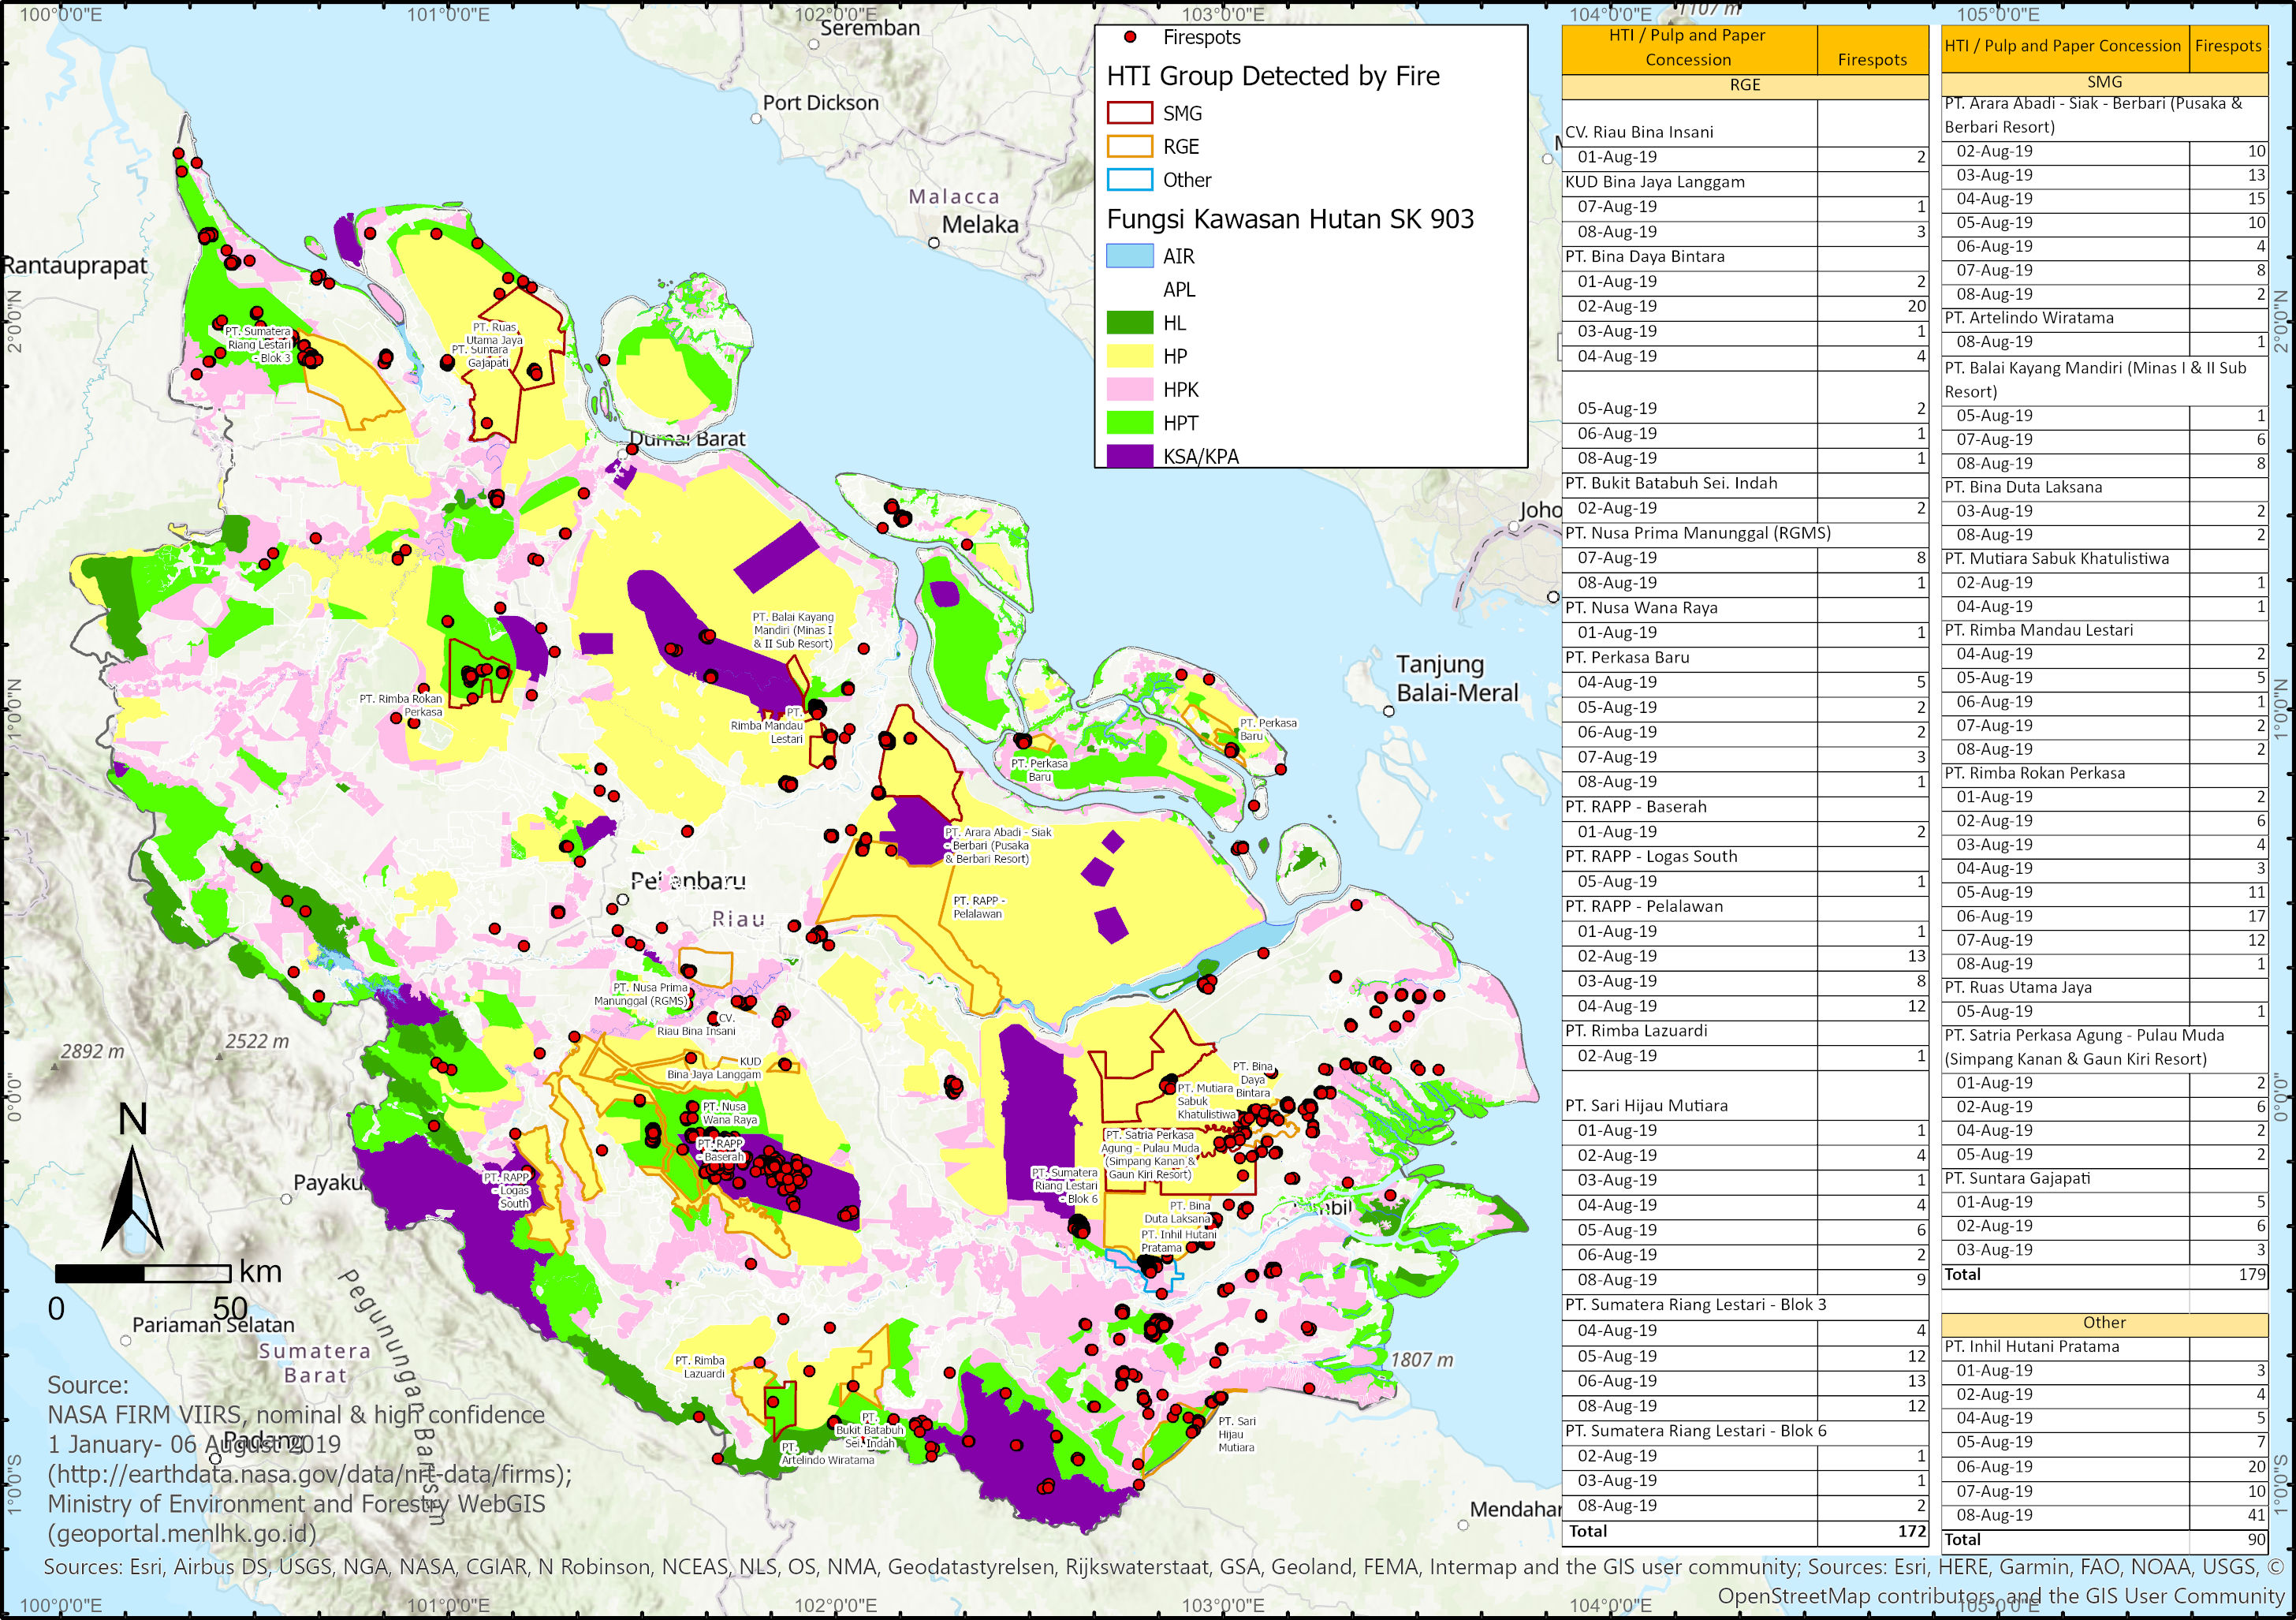2296x1620 pixels.
Task: Click the red Firespots legend dot
Action: click(1130, 37)
